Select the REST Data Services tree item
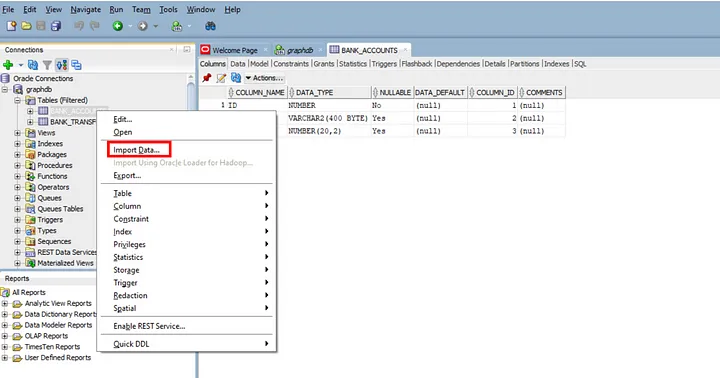Viewport: 720px width, 378px height. (67, 252)
